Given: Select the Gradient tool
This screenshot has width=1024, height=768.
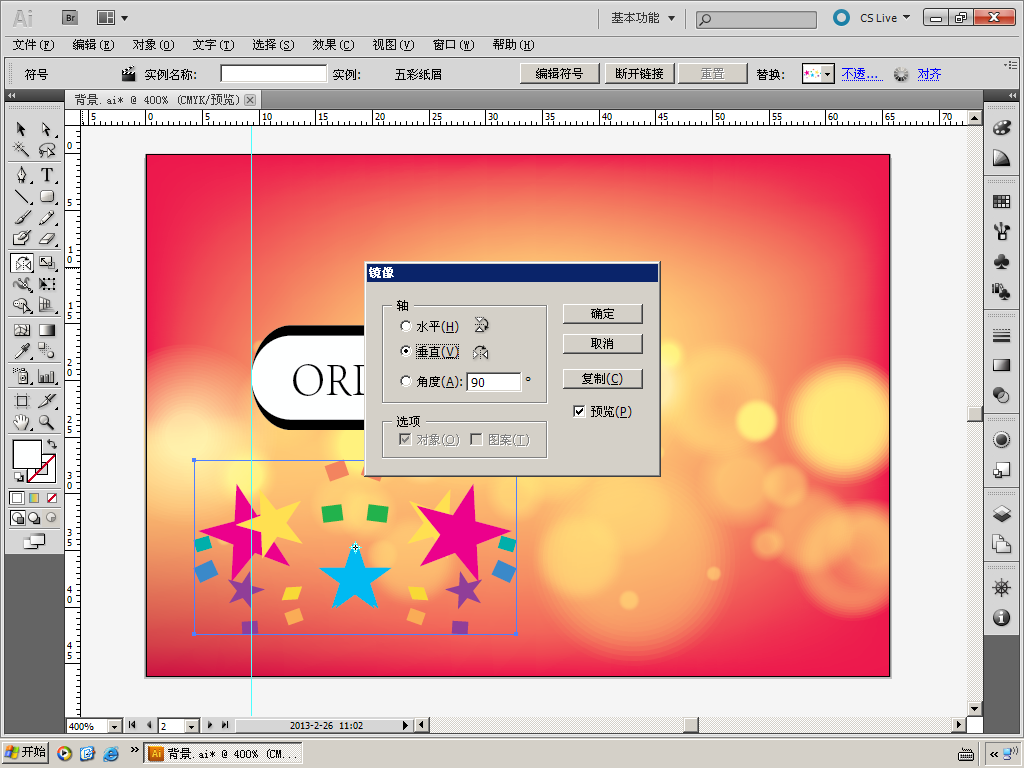Looking at the screenshot, I should coord(46,330).
